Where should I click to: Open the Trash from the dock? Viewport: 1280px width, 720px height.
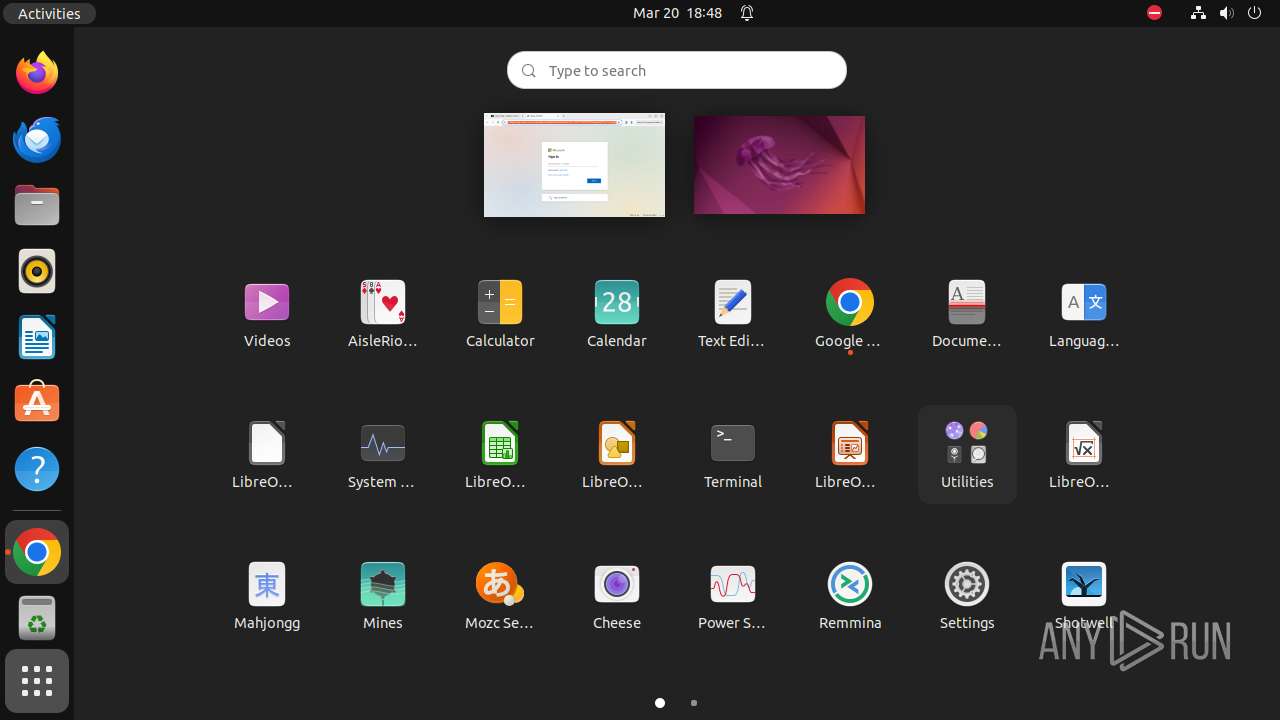(x=37, y=618)
